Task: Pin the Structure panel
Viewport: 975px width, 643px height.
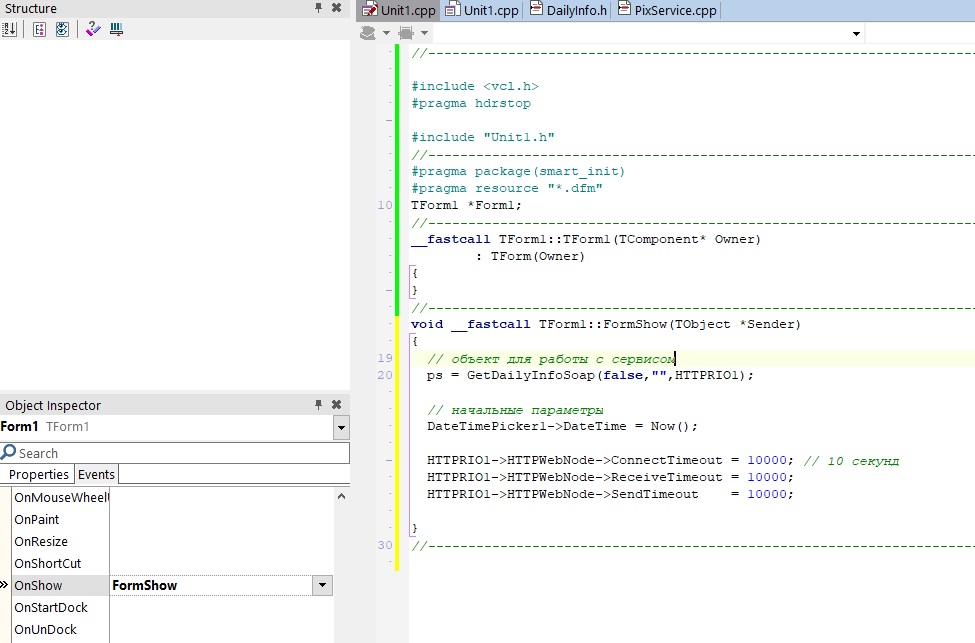Action: pos(318,8)
